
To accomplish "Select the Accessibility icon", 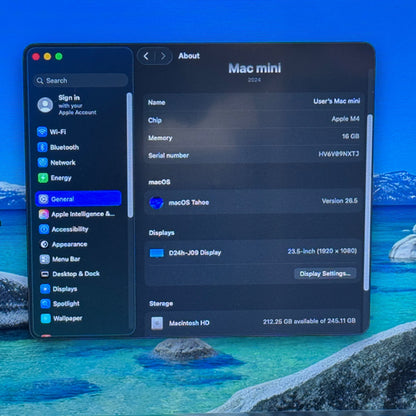I will tap(44, 229).
